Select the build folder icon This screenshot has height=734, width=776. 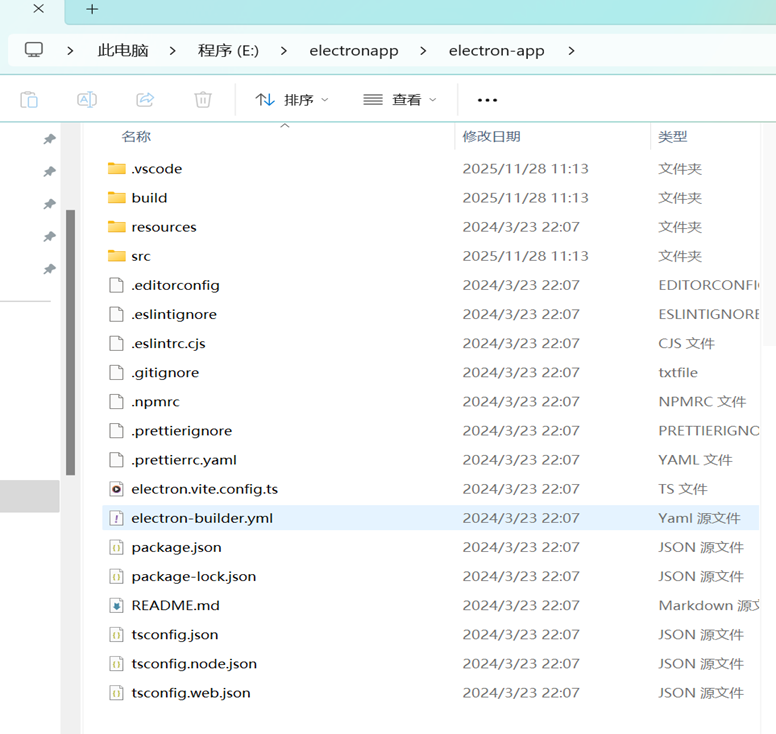pyautogui.click(x=117, y=197)
